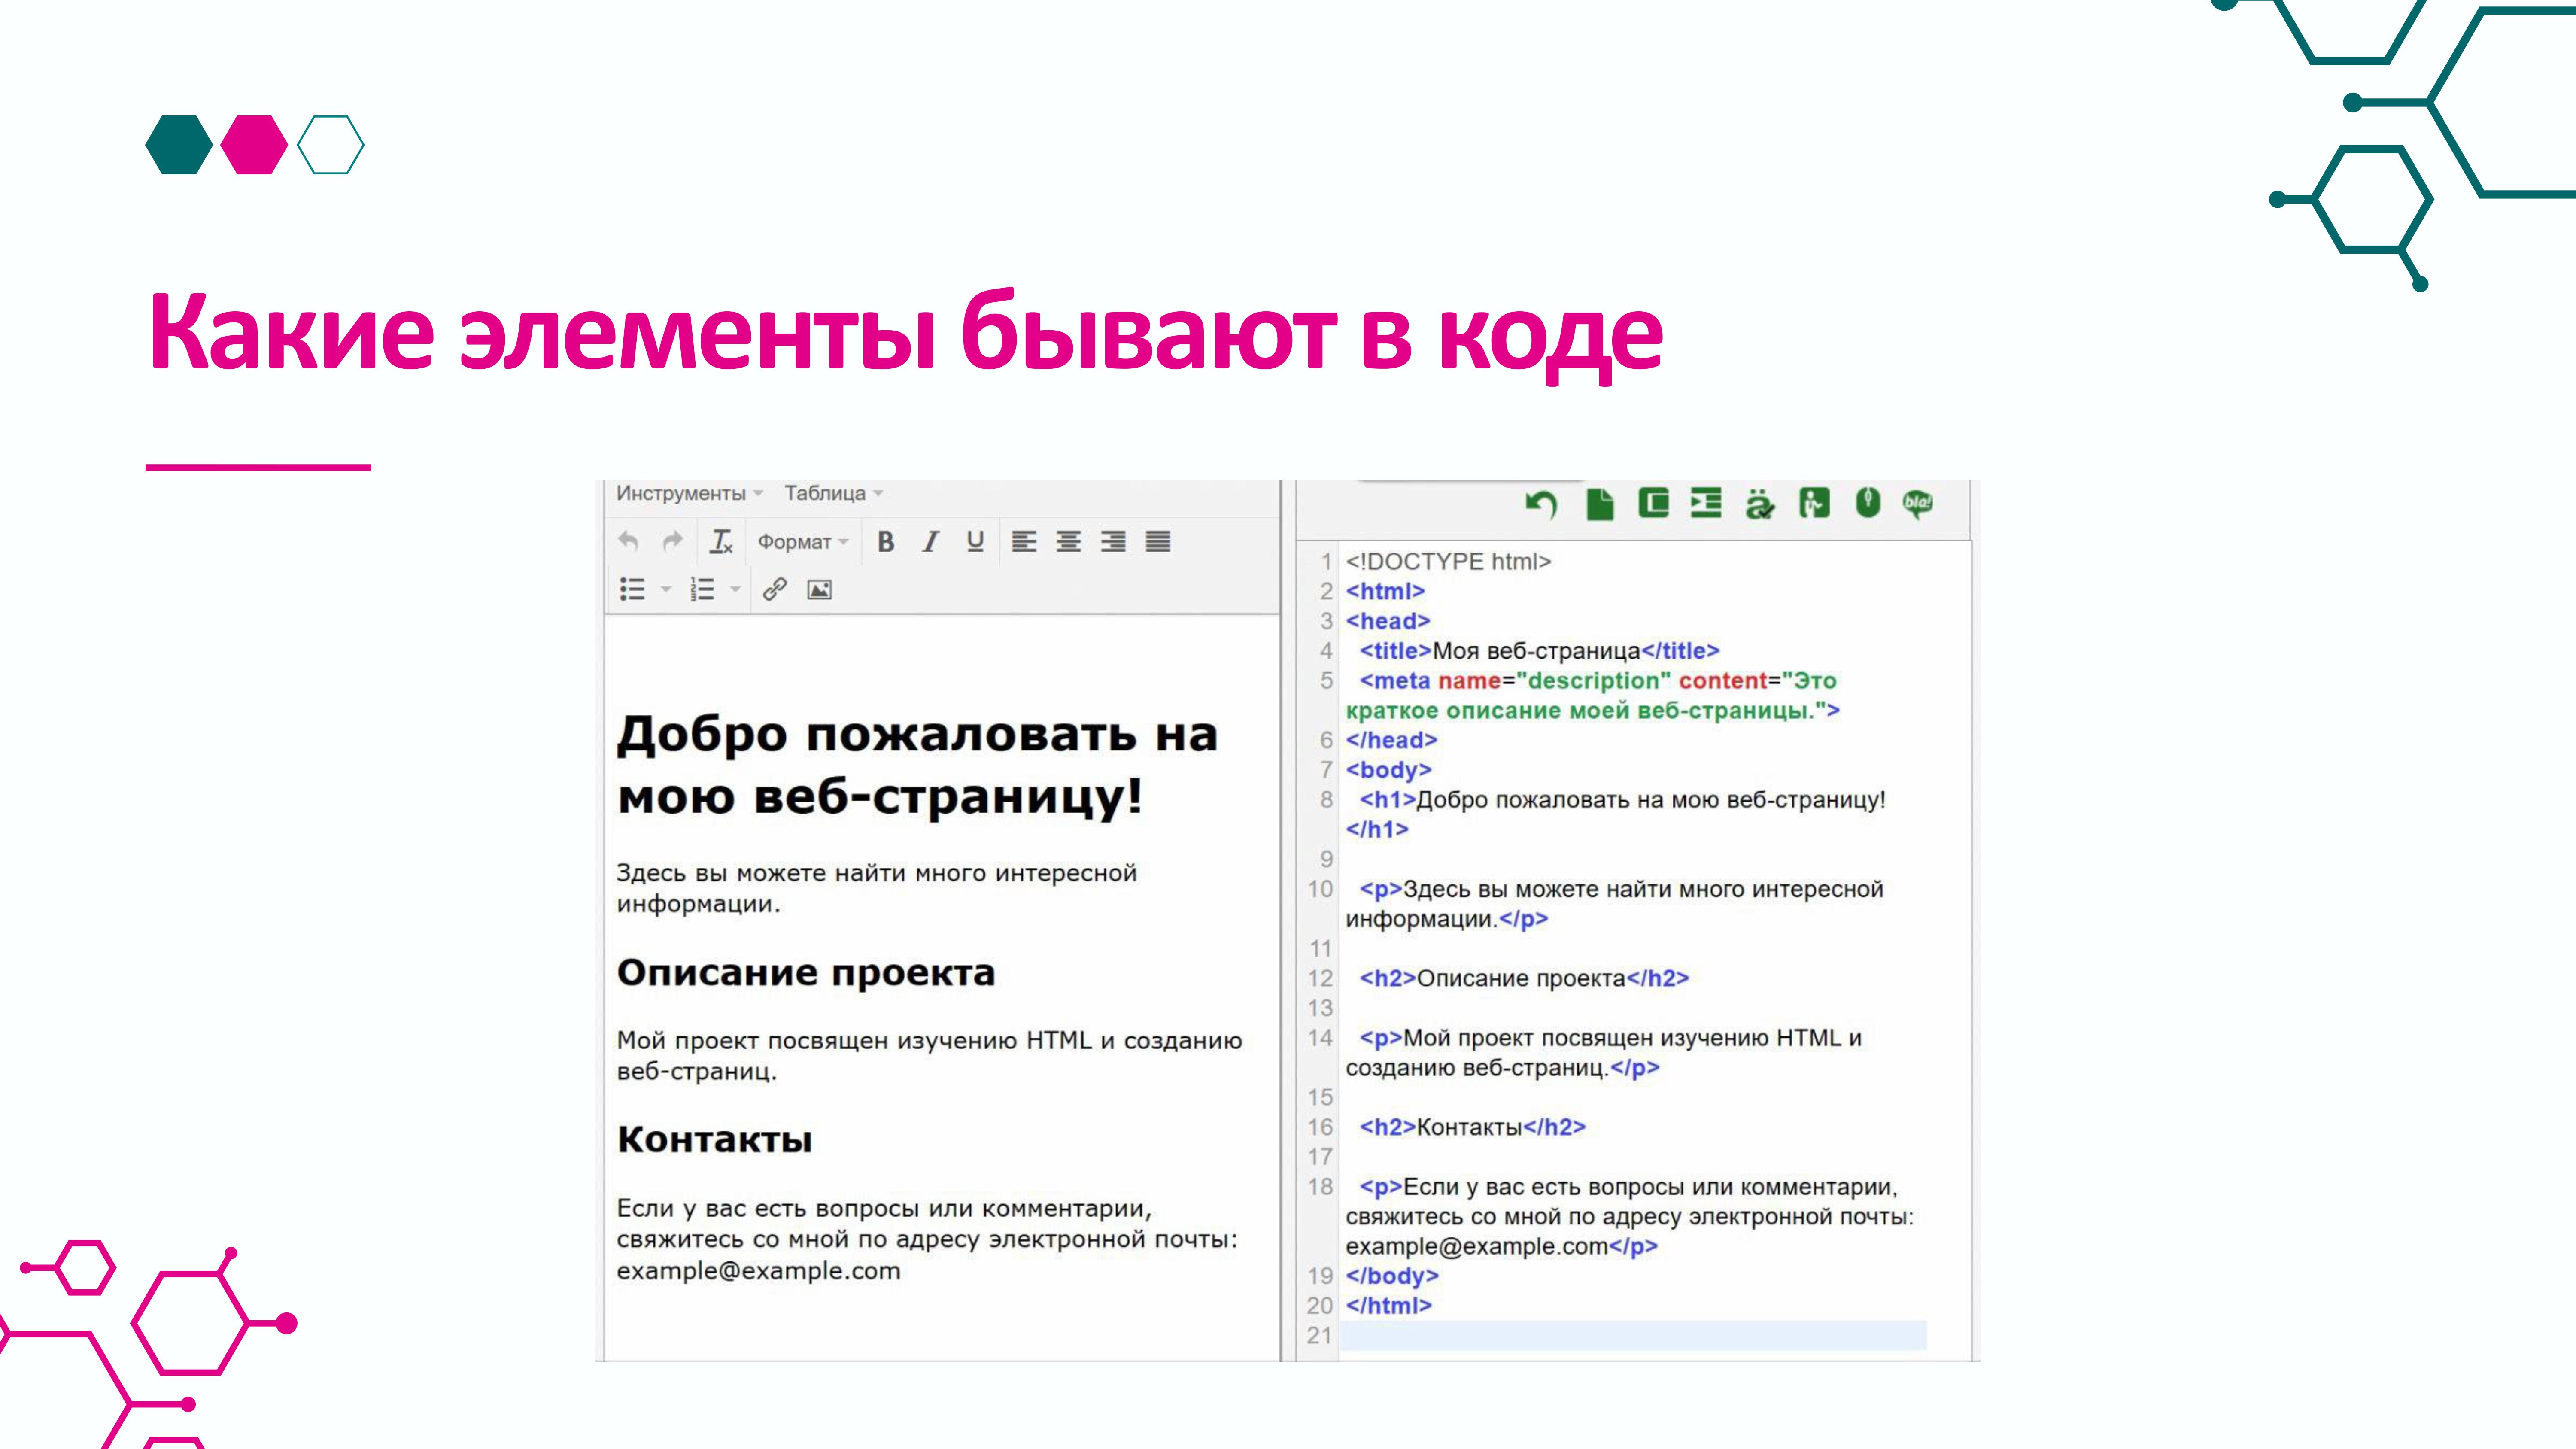Viewport: 2576px width, 1449px height.
Task: Click the opening <body> tag on line 7
Action: (1388, 770)
